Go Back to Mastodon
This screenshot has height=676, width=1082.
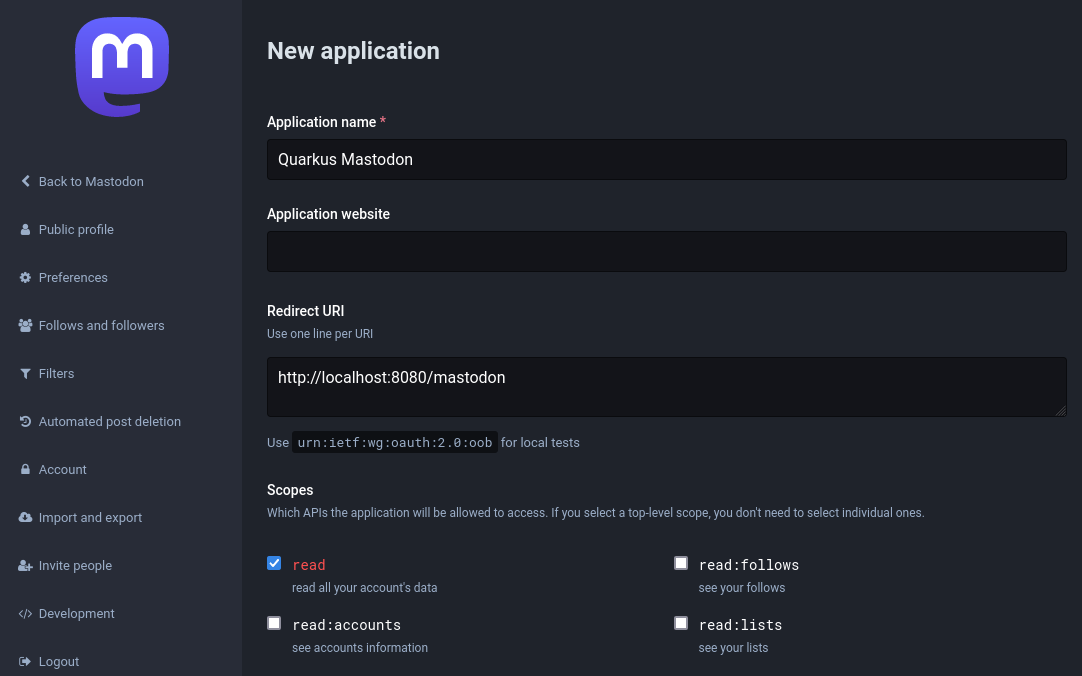point(91,181)
